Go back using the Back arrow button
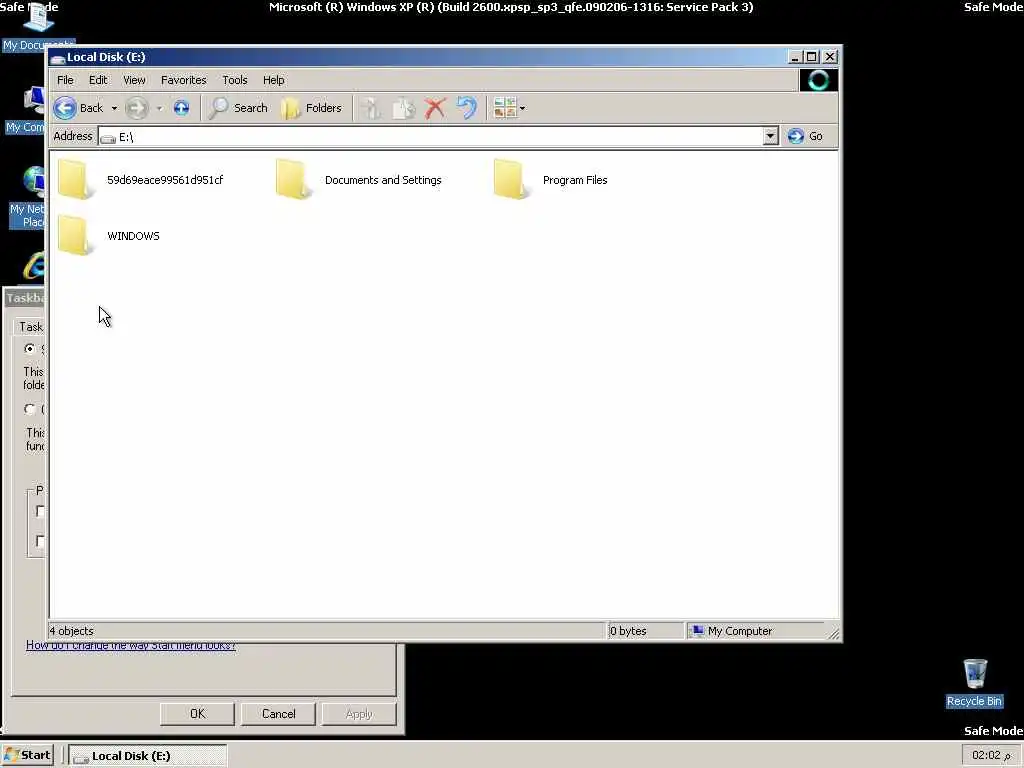This screenshot has width=1024, height=768. 79,108
